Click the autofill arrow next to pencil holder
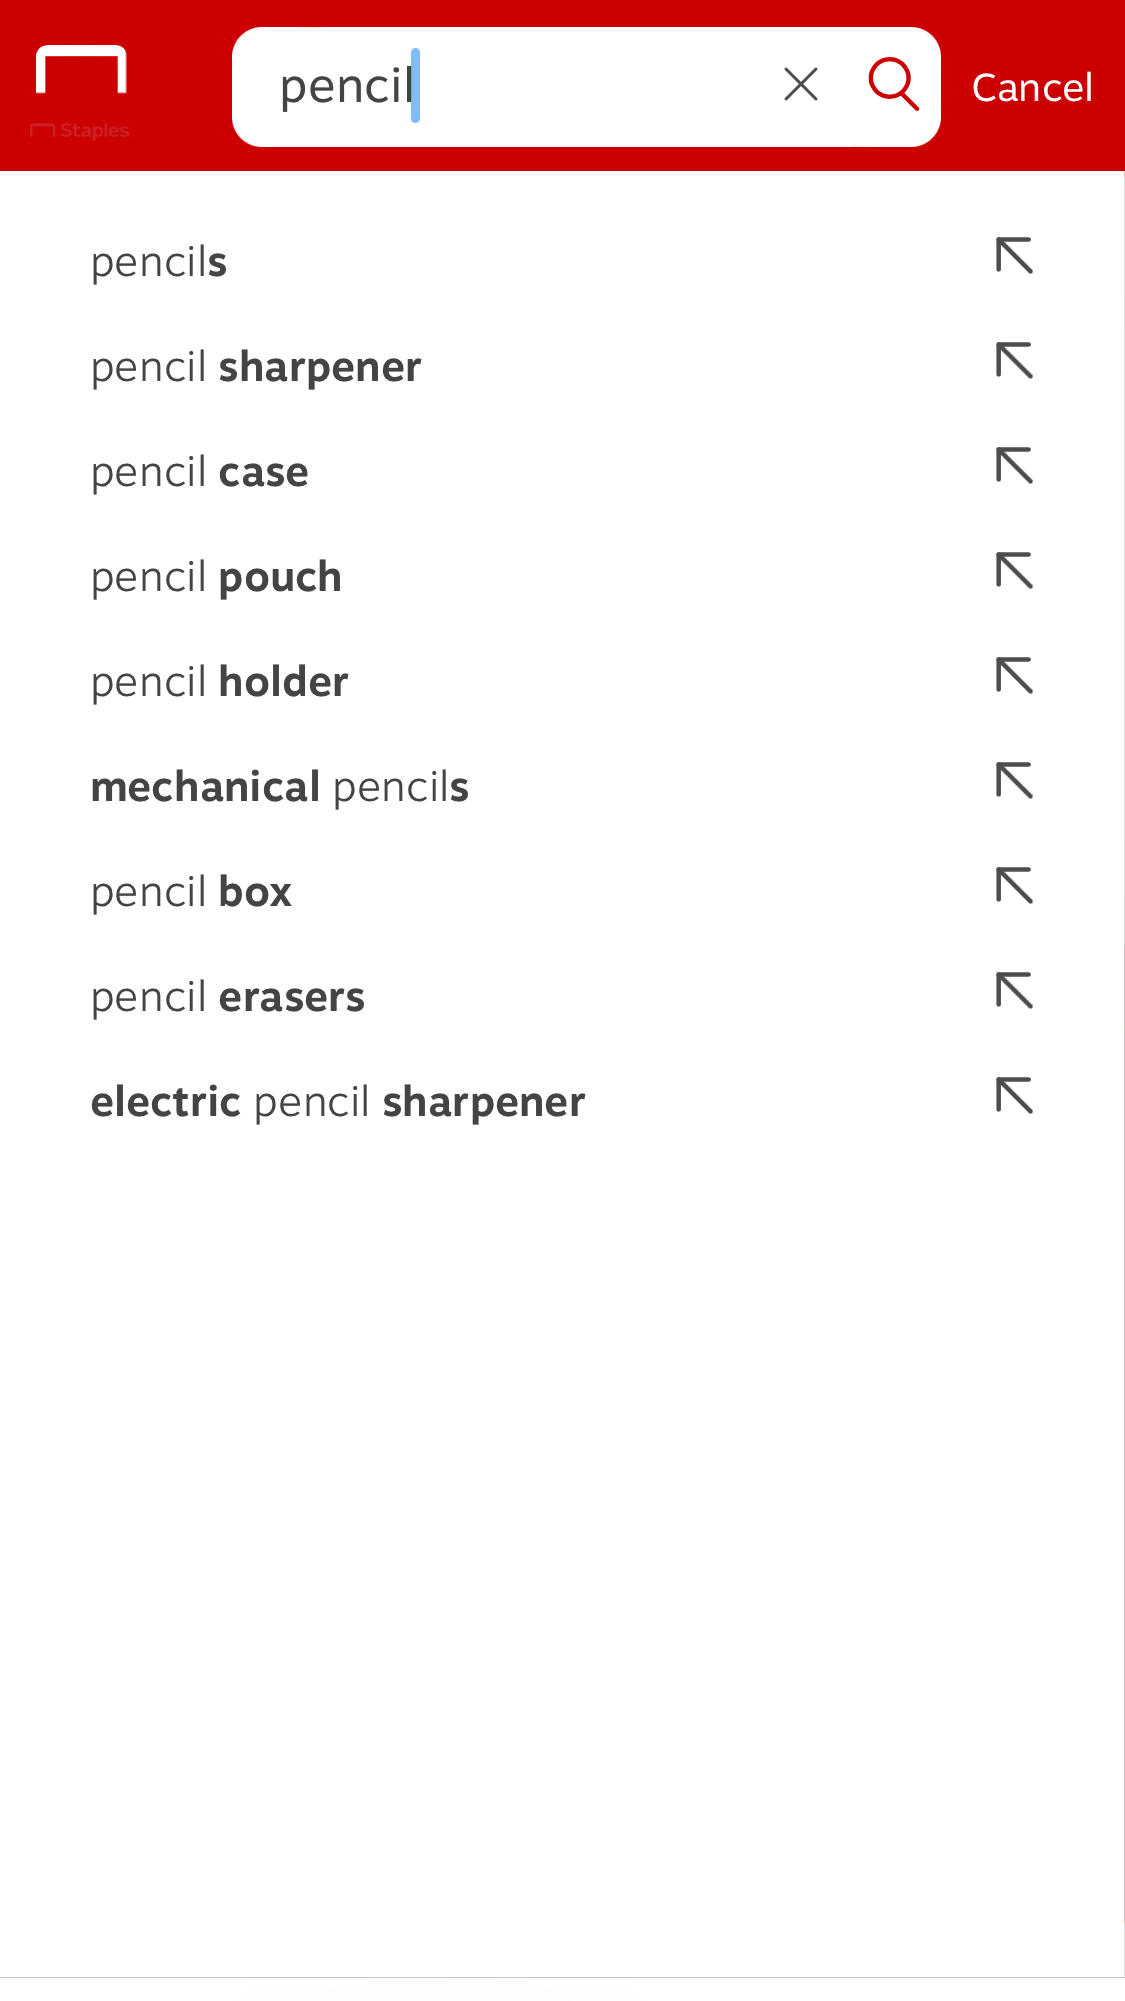Image resolution: width=1125 pixels, height=2001 pixels. (x=1014, y=677)
